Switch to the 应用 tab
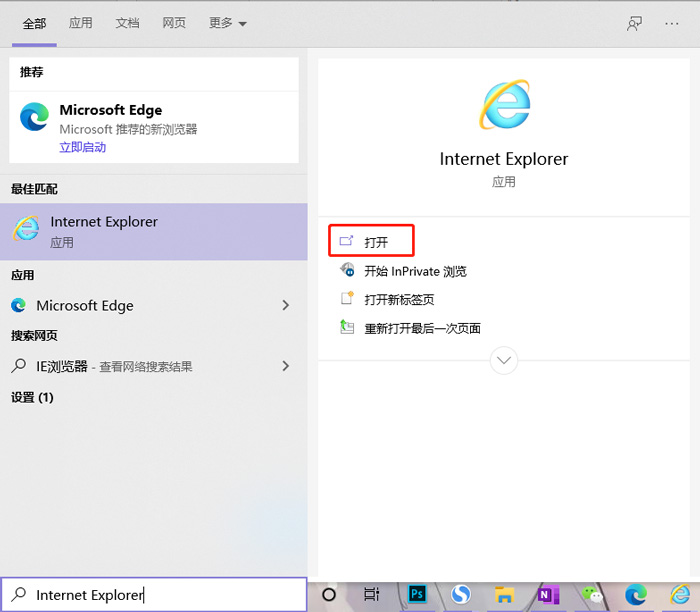700x612 pixels. pyautogui.click(x=81, y=23)
